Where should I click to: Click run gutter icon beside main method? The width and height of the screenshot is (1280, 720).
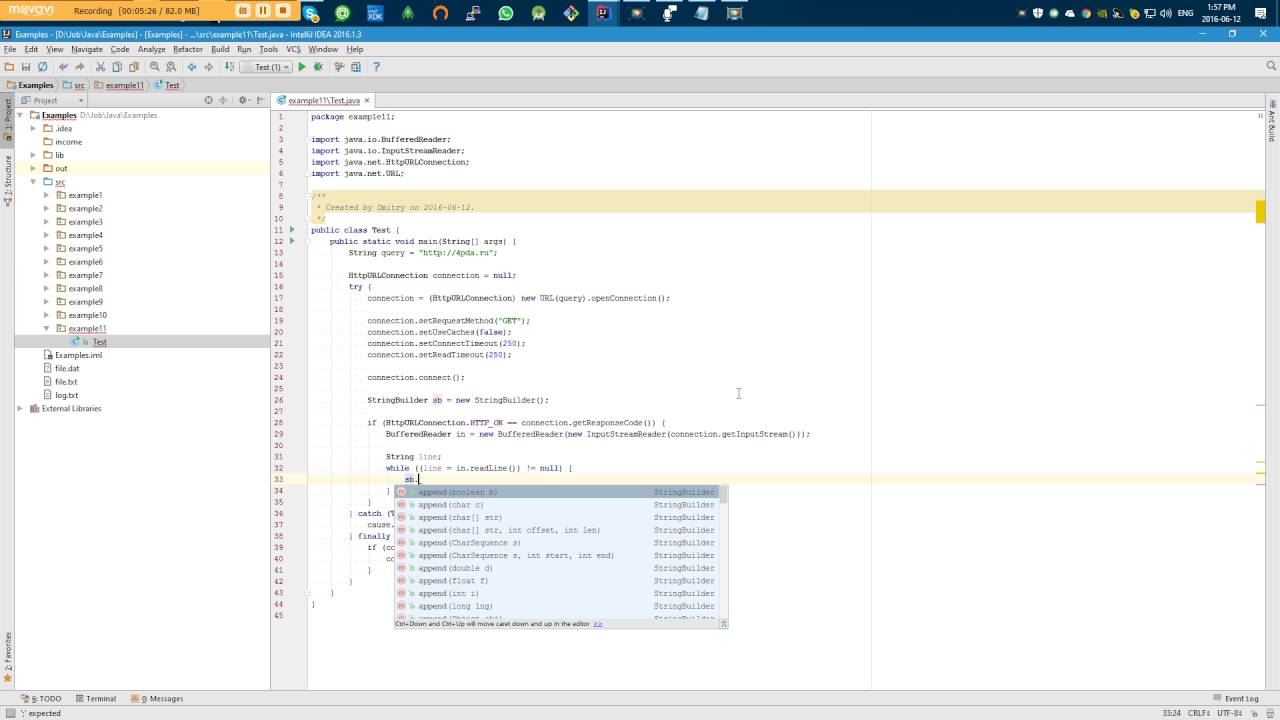click(292, 241)
